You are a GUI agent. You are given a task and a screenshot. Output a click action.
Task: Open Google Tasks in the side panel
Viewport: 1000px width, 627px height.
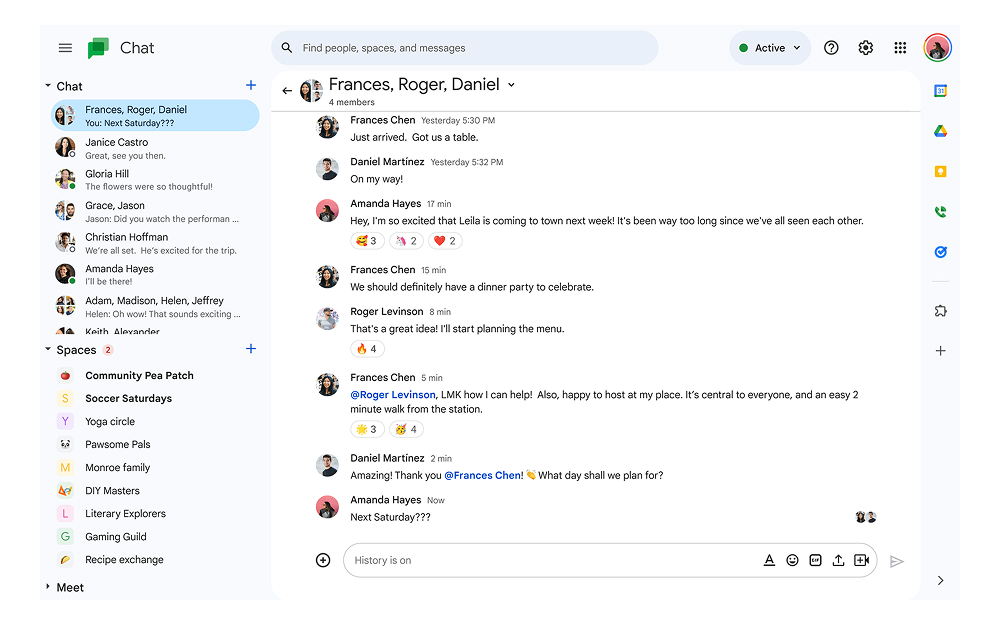coord(940,252)
